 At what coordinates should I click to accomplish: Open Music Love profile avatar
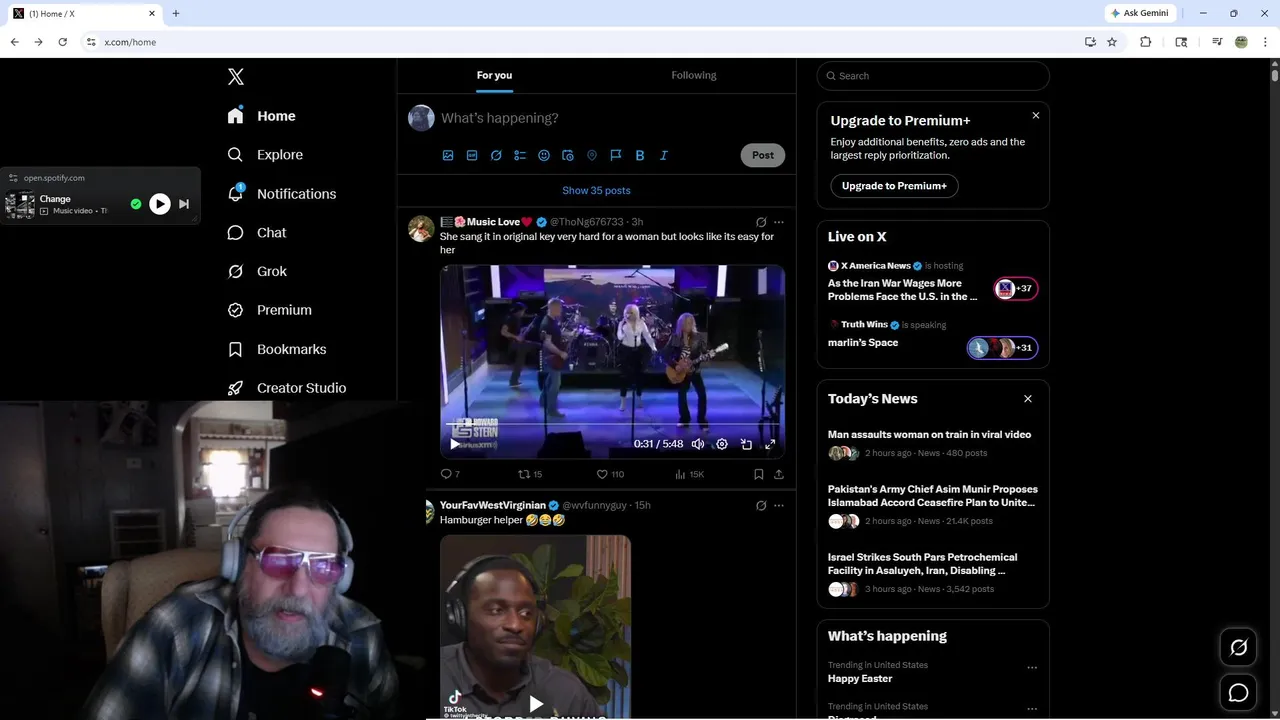point(421,228)
